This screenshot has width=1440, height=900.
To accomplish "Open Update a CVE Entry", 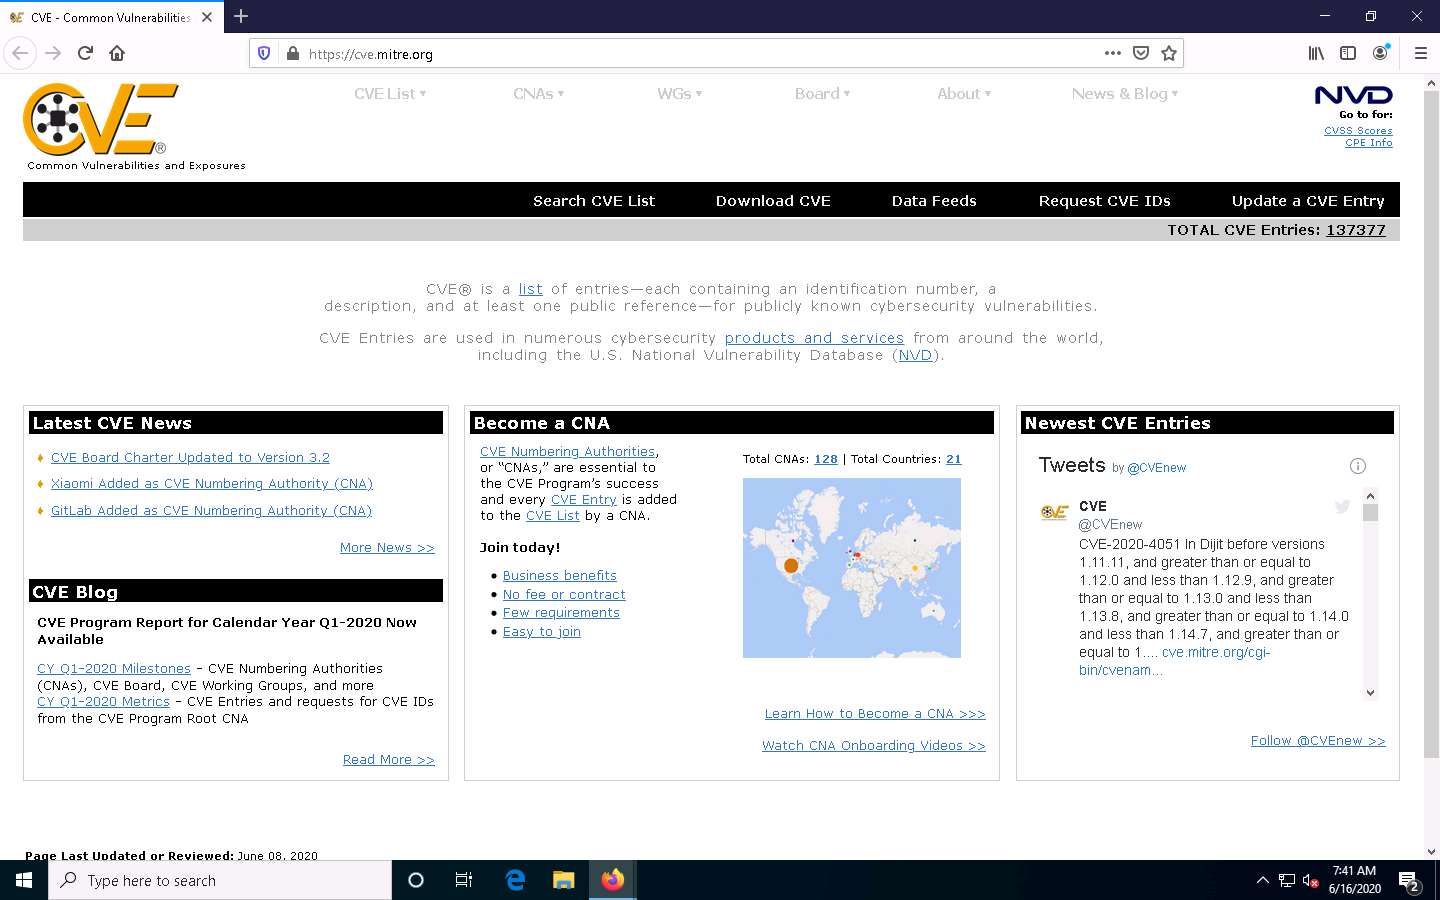I will coord(1308,201).
